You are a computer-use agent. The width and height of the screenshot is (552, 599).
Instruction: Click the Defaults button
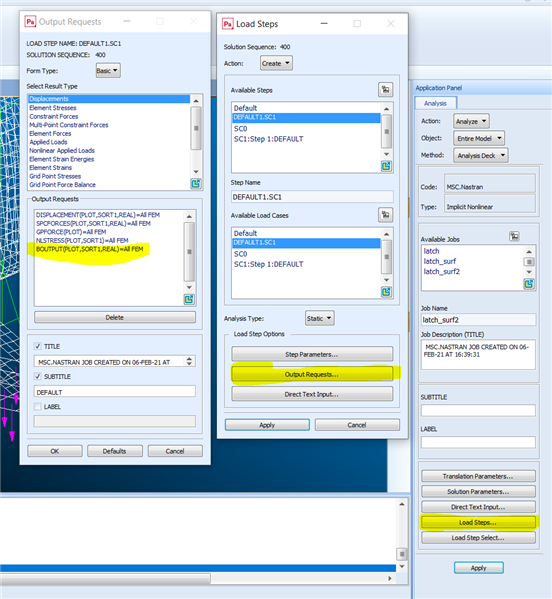point(115,451)
